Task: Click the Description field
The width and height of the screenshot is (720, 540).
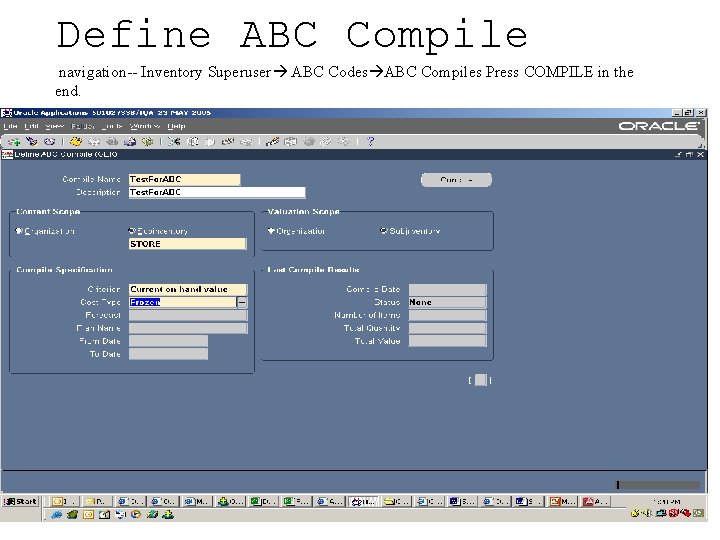Action: coord(217,192)
